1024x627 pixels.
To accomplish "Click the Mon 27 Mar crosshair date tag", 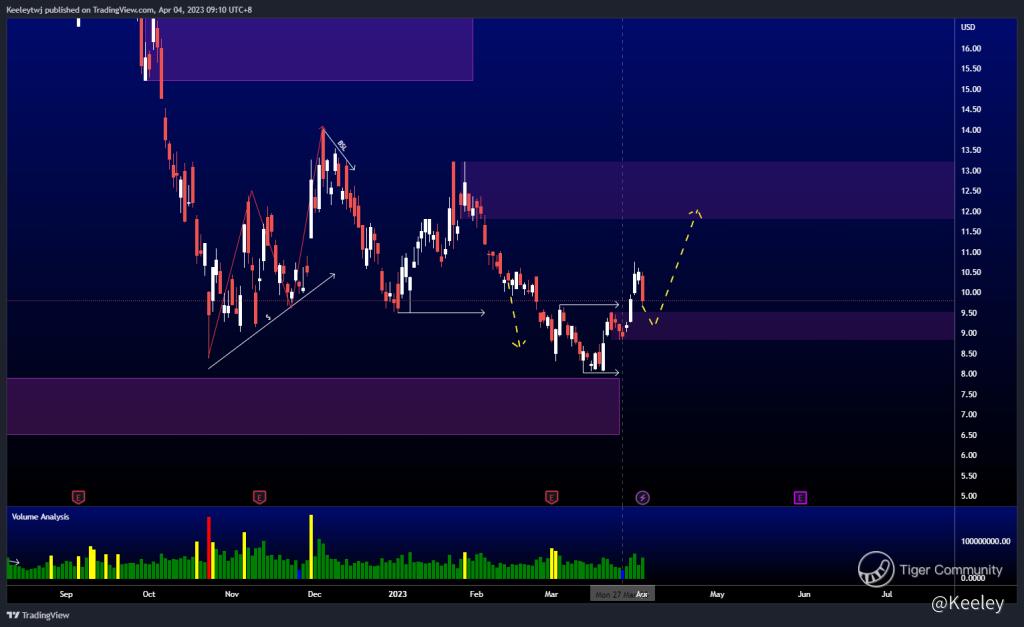I will click(622, 594).
